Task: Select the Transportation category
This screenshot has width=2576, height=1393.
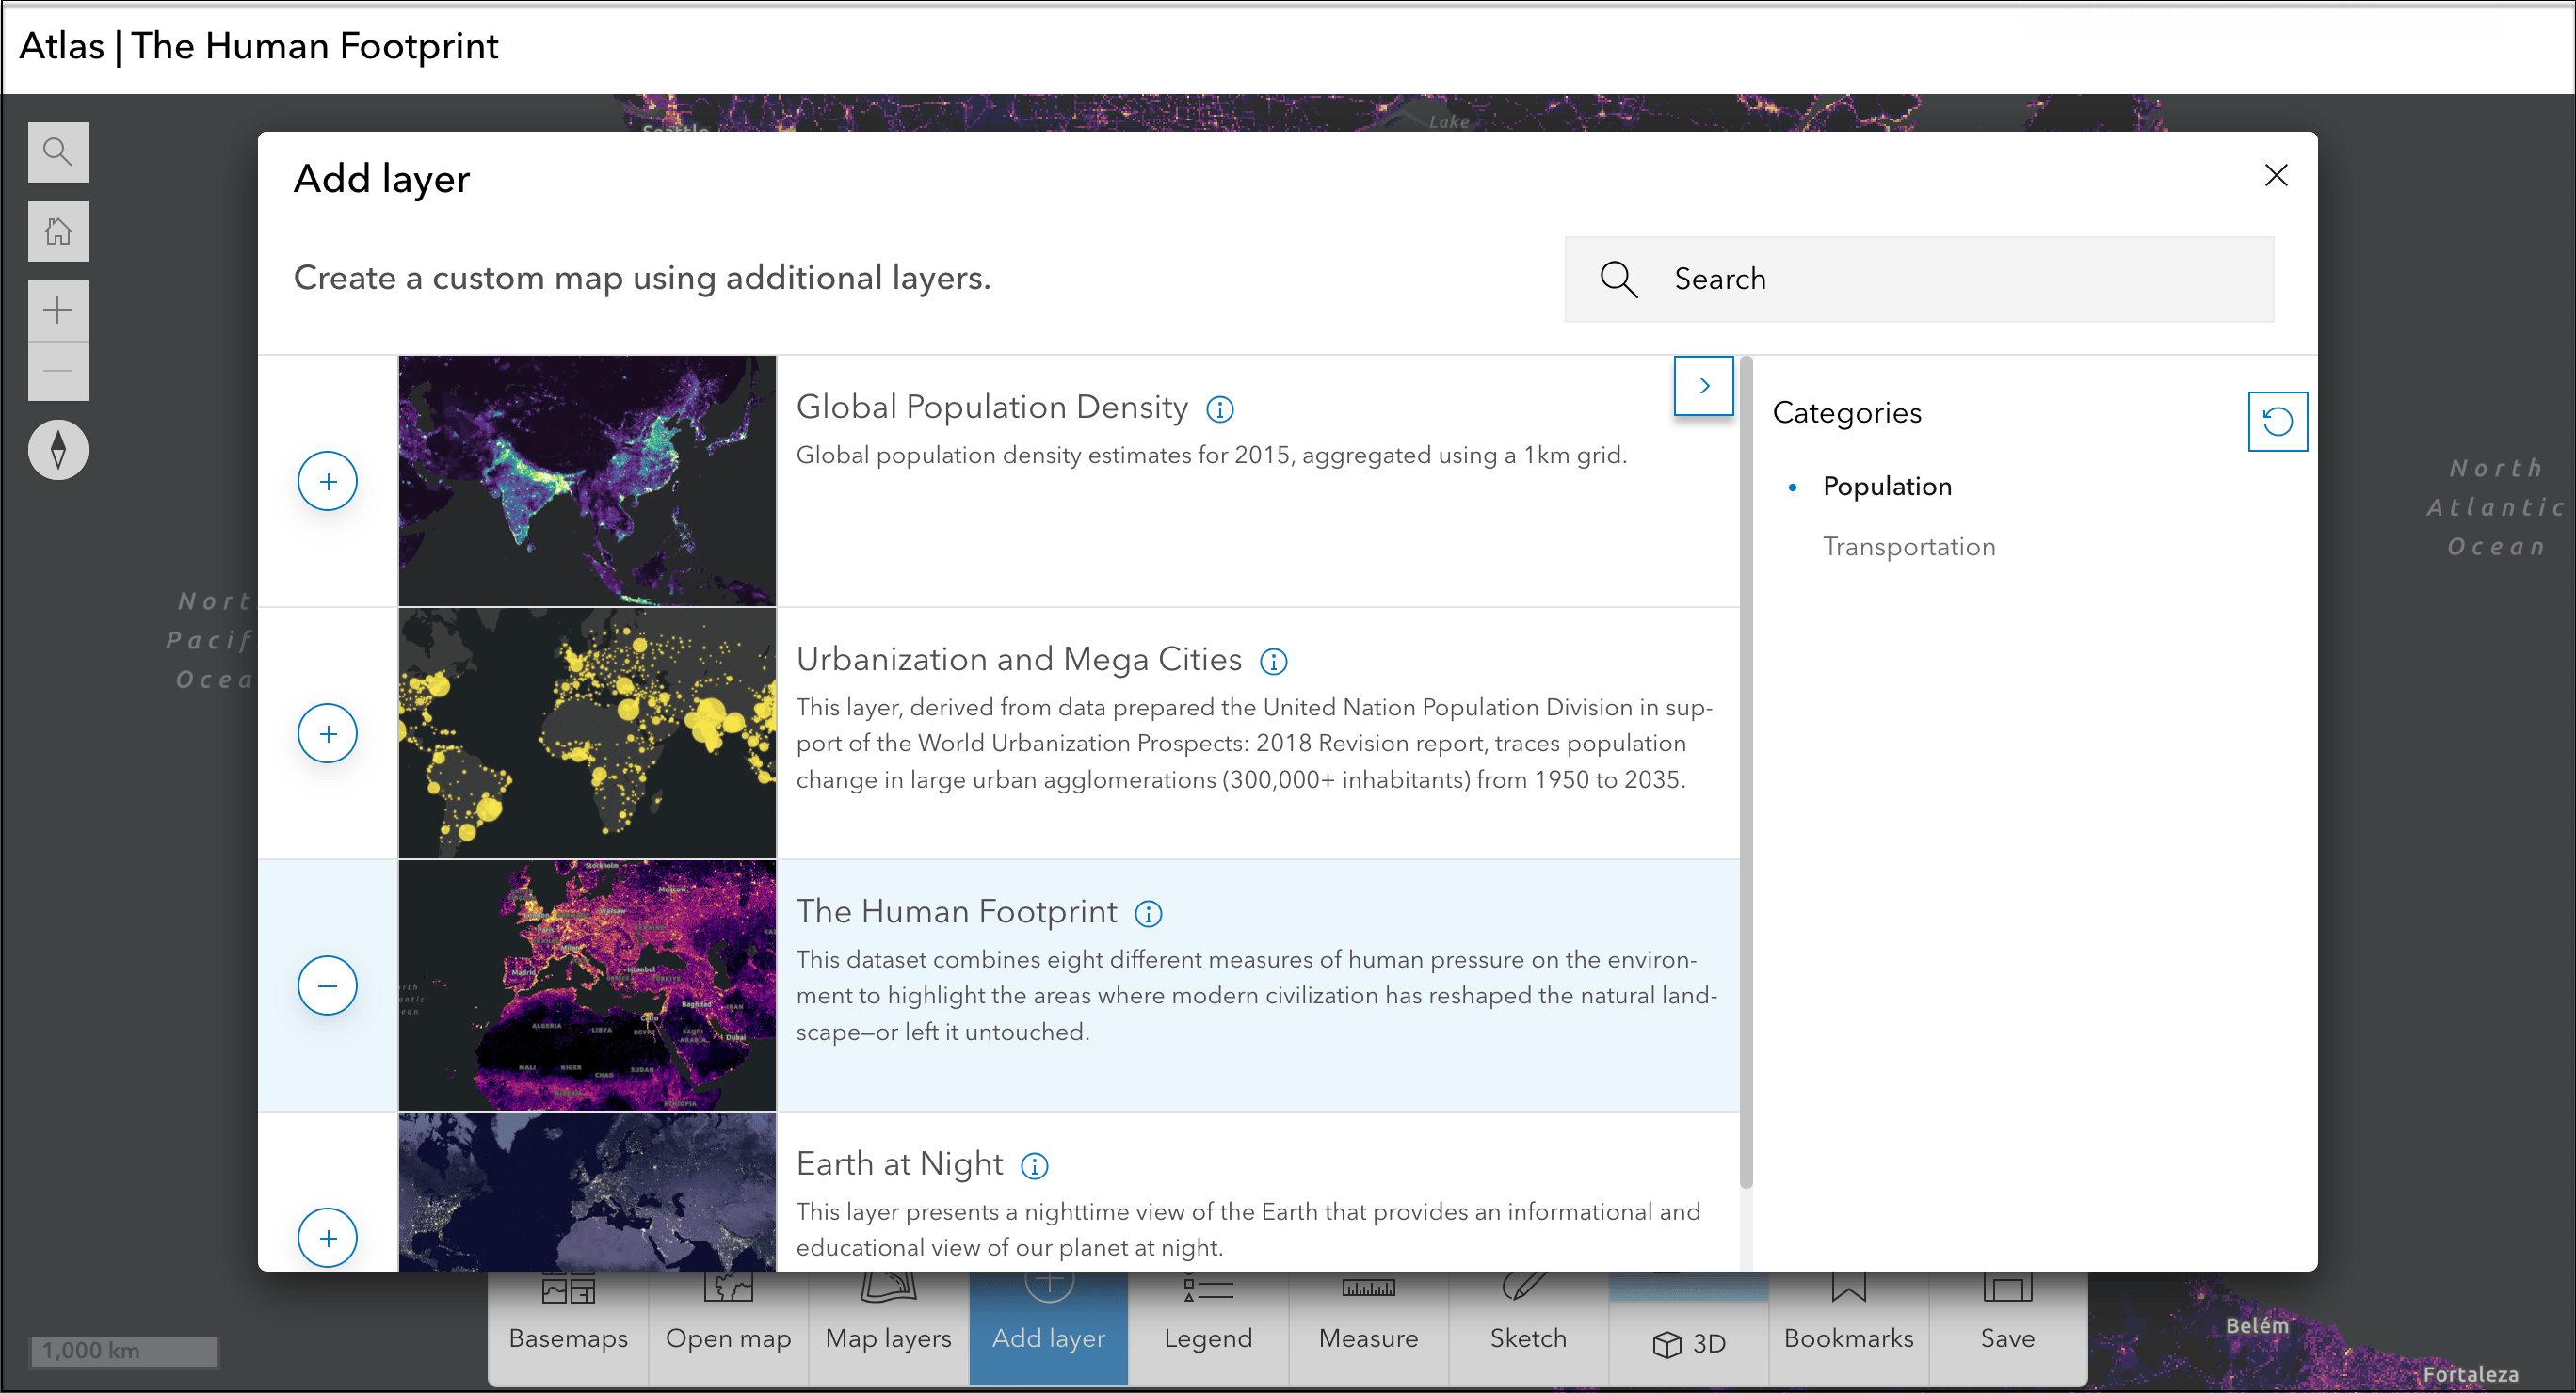Action: (1909, 546)
